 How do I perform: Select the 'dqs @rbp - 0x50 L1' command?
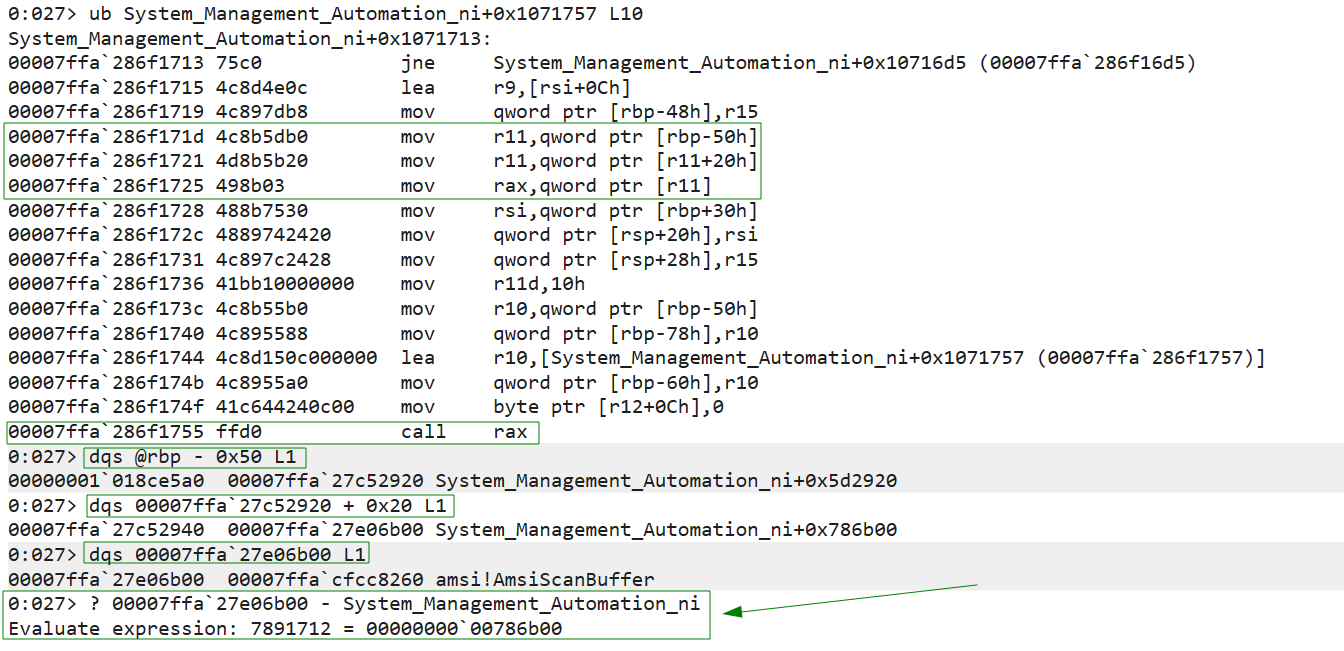[x=195, y=457]
